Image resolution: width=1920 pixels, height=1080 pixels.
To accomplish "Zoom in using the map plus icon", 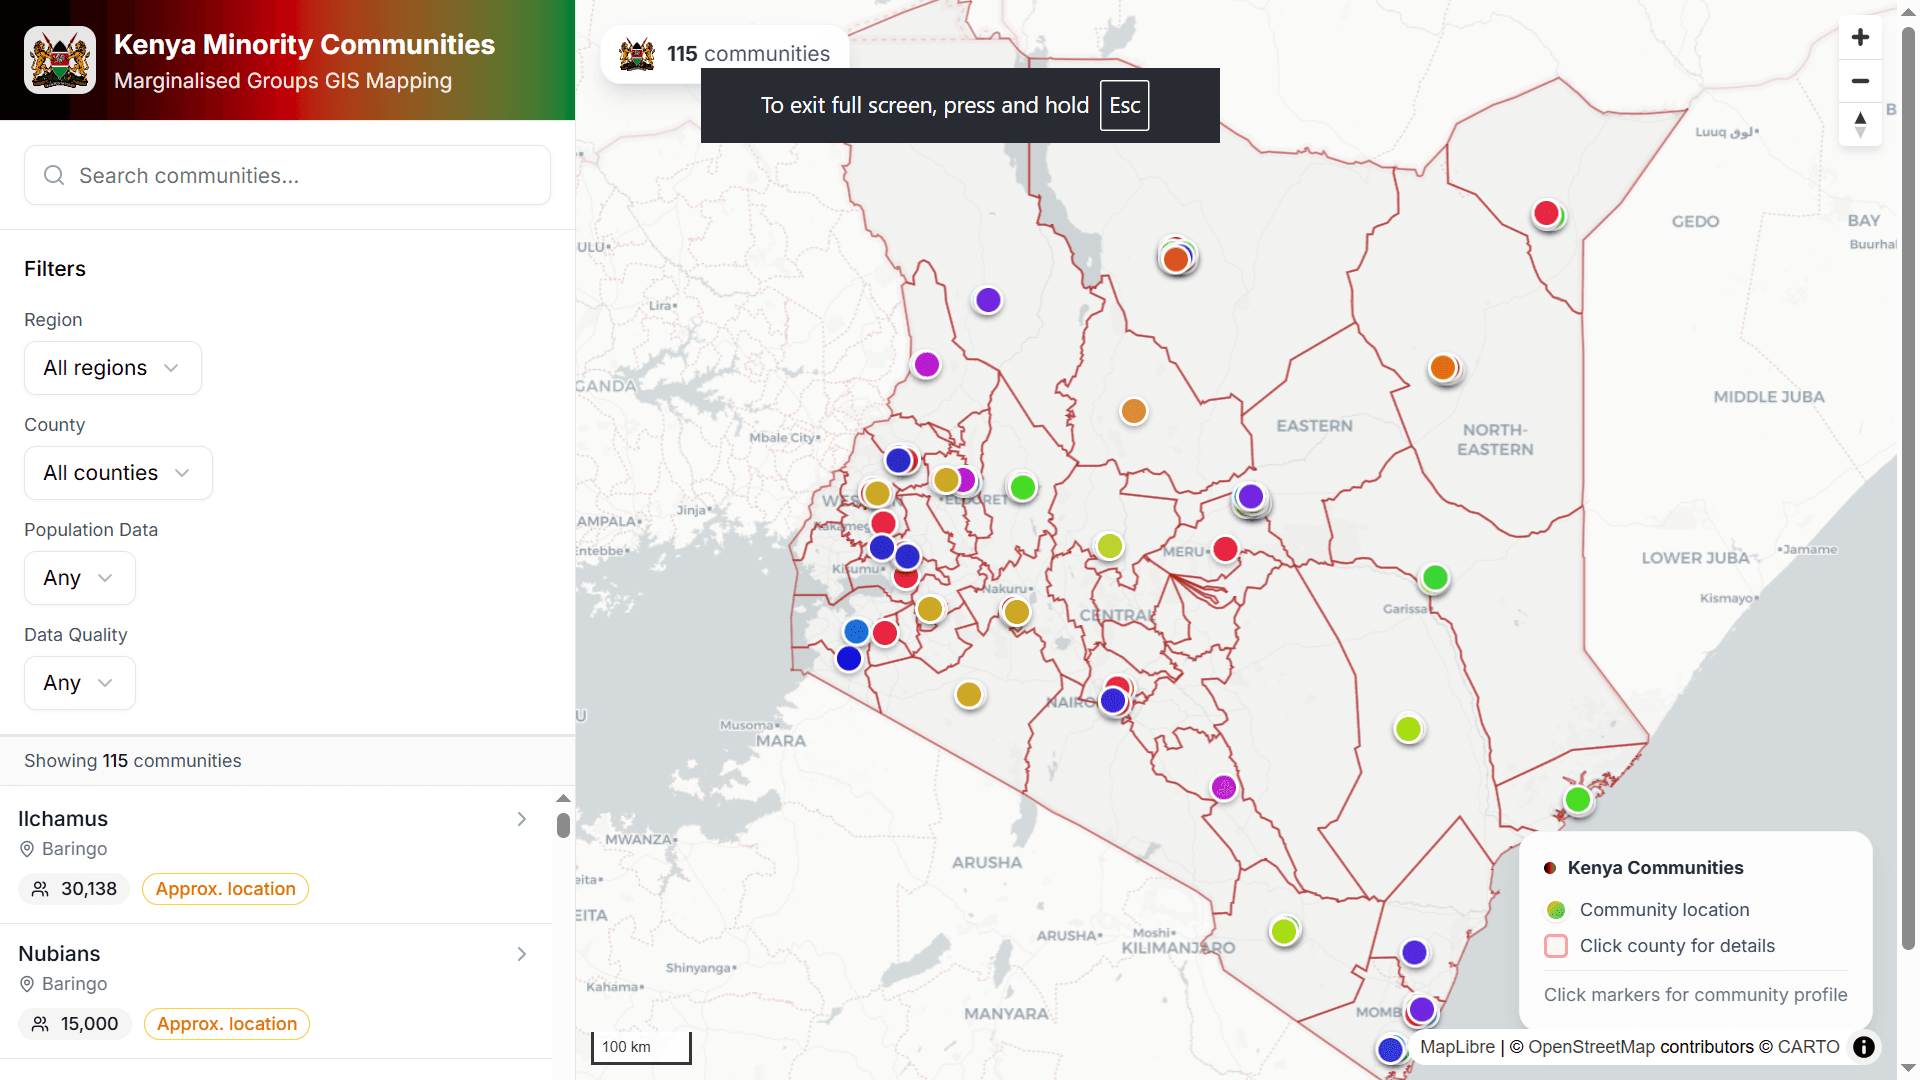I will 1860,37.
